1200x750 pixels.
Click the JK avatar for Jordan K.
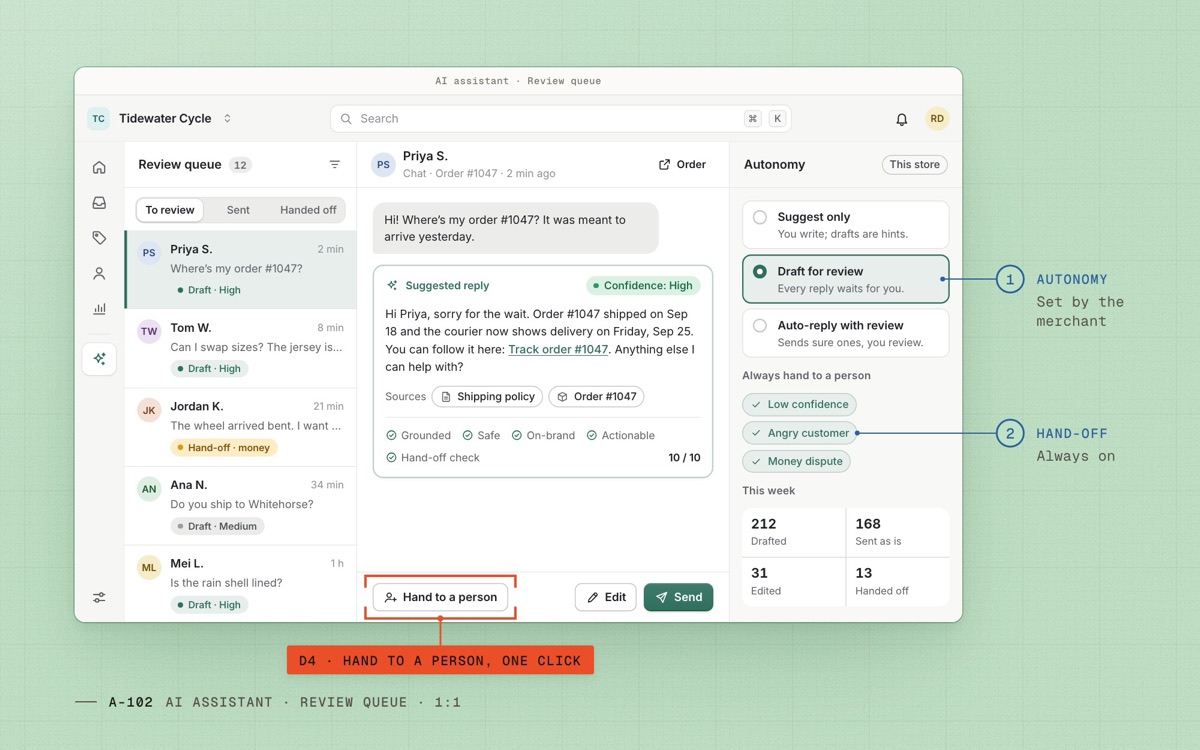149,410
